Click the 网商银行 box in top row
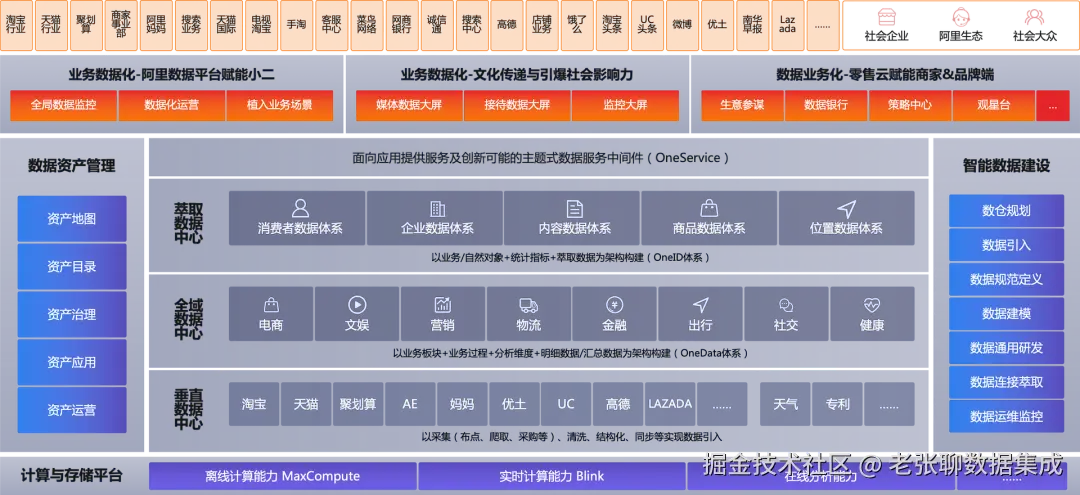 click(x=402, y=25)
